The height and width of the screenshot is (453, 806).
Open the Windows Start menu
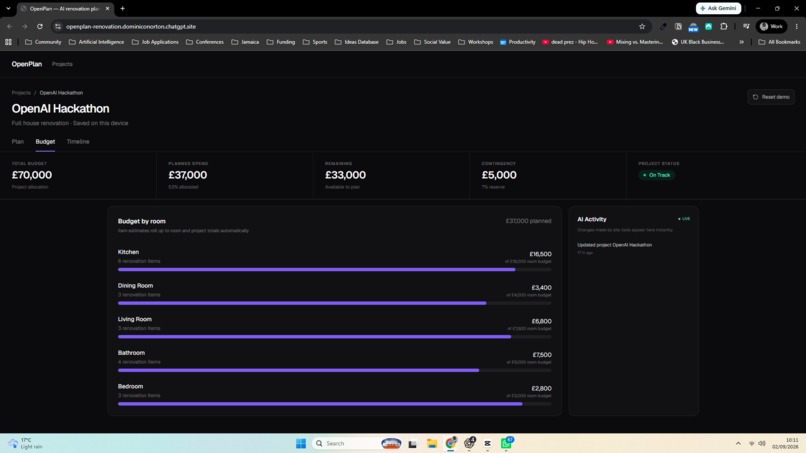(301, 443)
